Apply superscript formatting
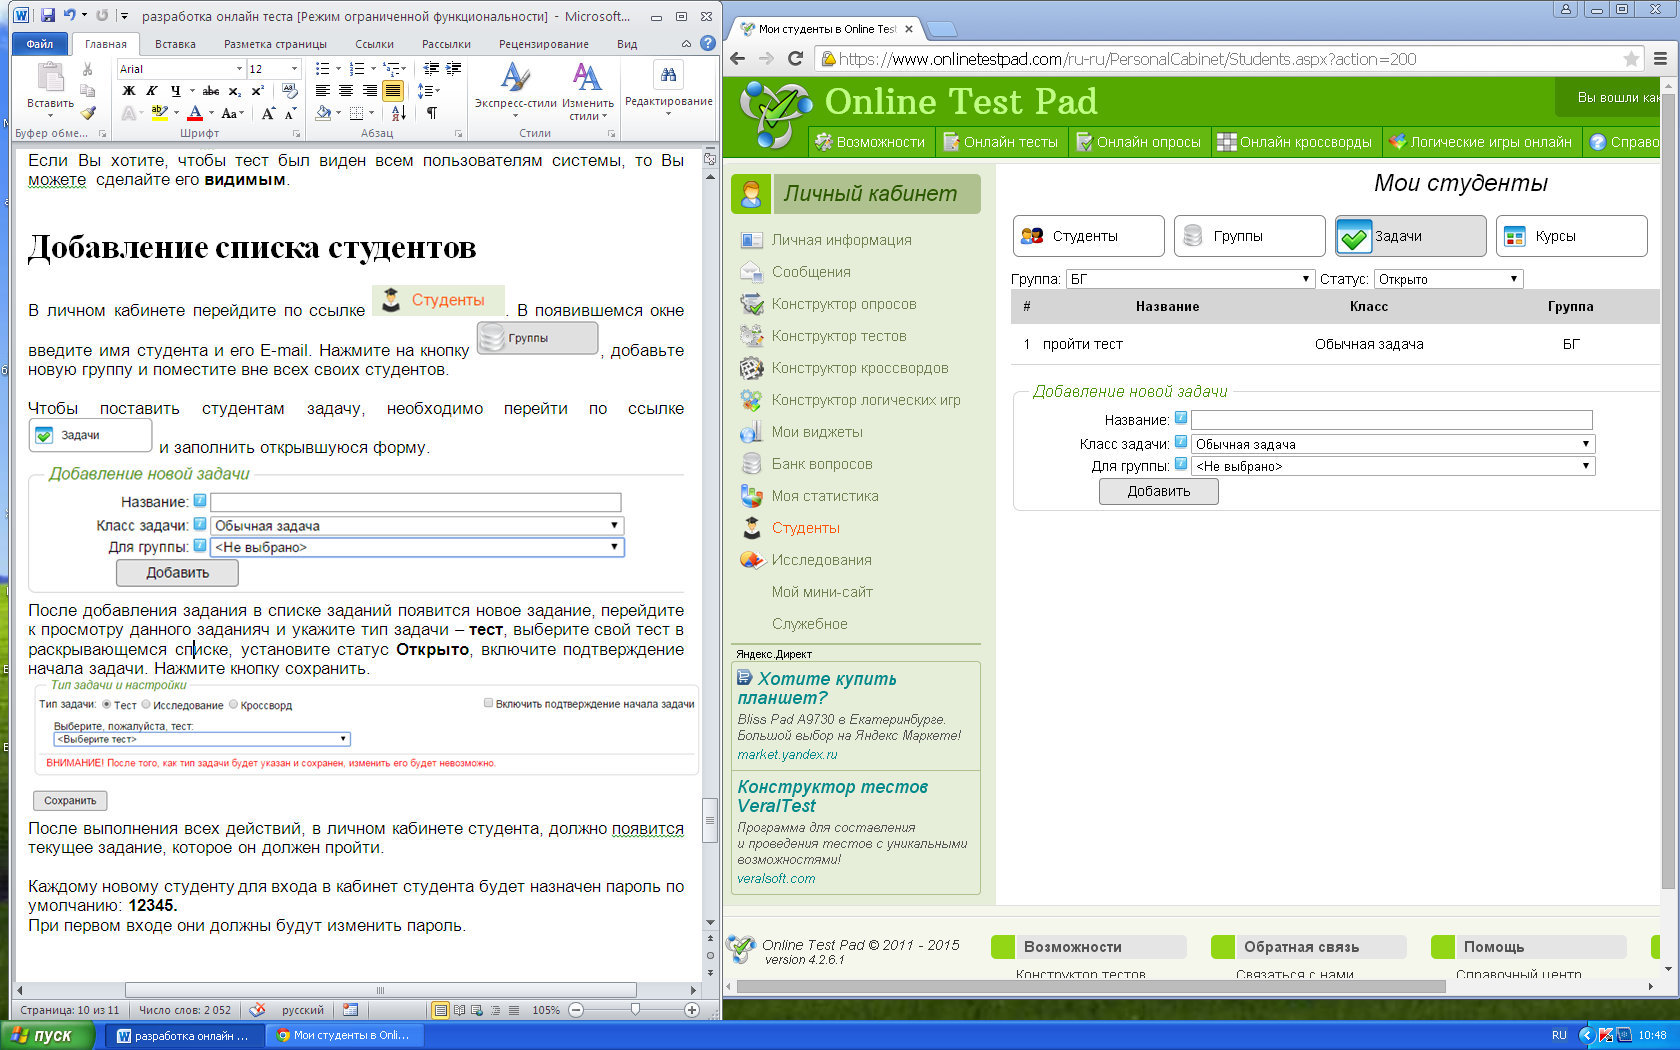 (257, 91)
